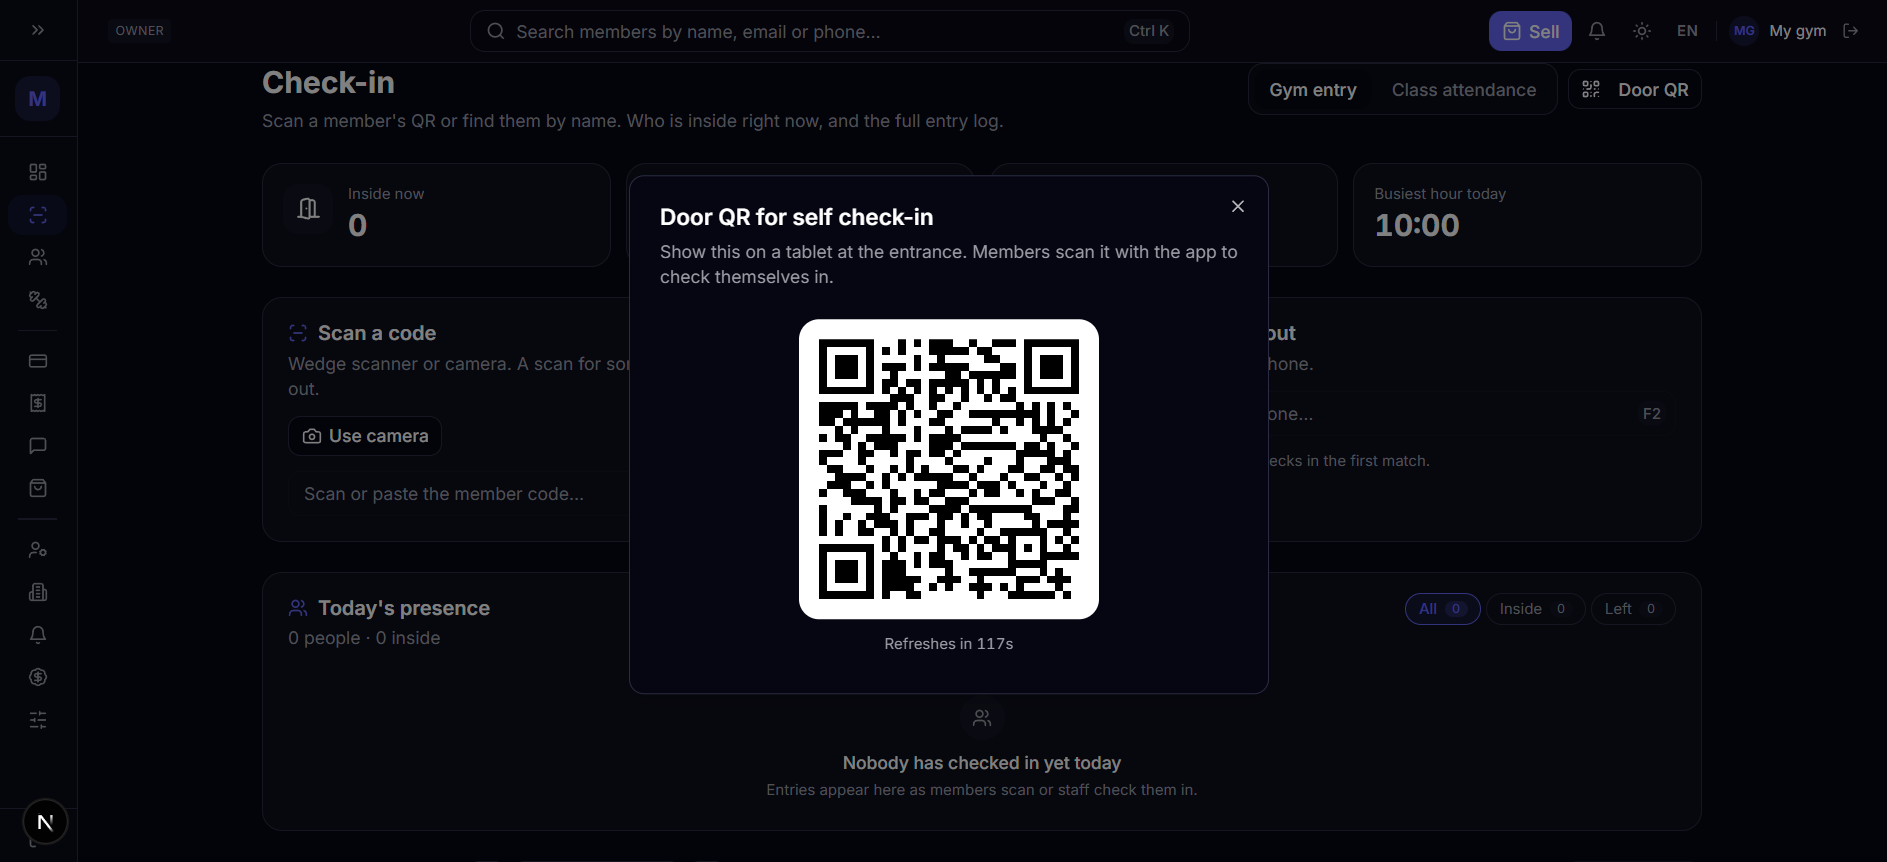Open the sidebar bell notifications icon
This screenshot has width=1887, height=862.
38,635
